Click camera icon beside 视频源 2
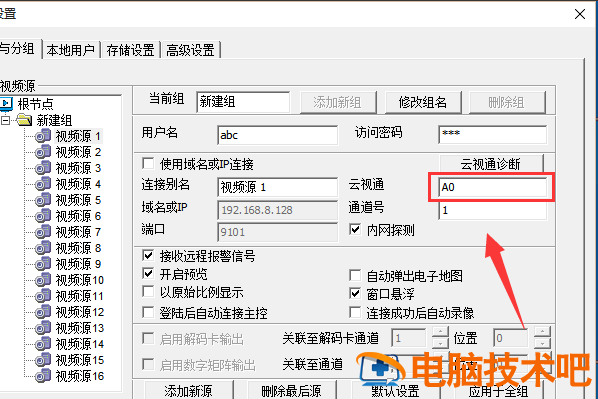Viewport: 598px width, 399px height. [x=43, y=152]
